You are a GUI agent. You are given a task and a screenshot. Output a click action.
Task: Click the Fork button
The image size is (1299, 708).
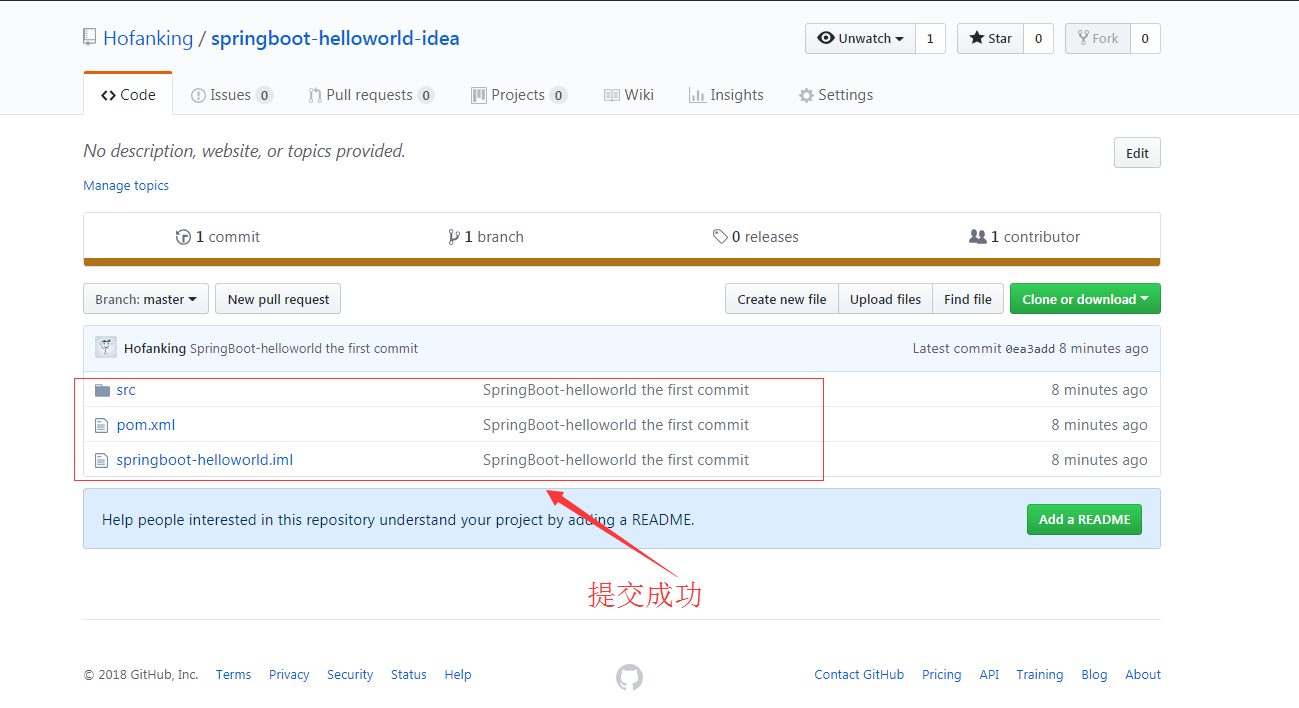[x=1098, y=38]
